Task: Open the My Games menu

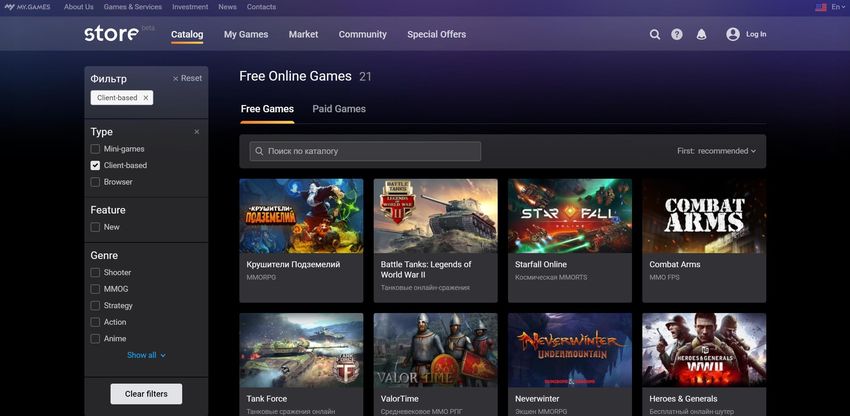Action: [246, 34]
